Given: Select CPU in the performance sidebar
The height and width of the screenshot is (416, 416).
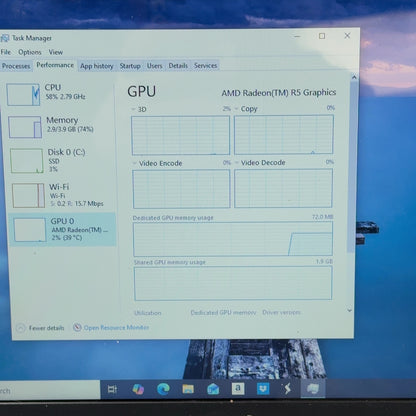Looking at the screenshot, I should pos(60,94).
